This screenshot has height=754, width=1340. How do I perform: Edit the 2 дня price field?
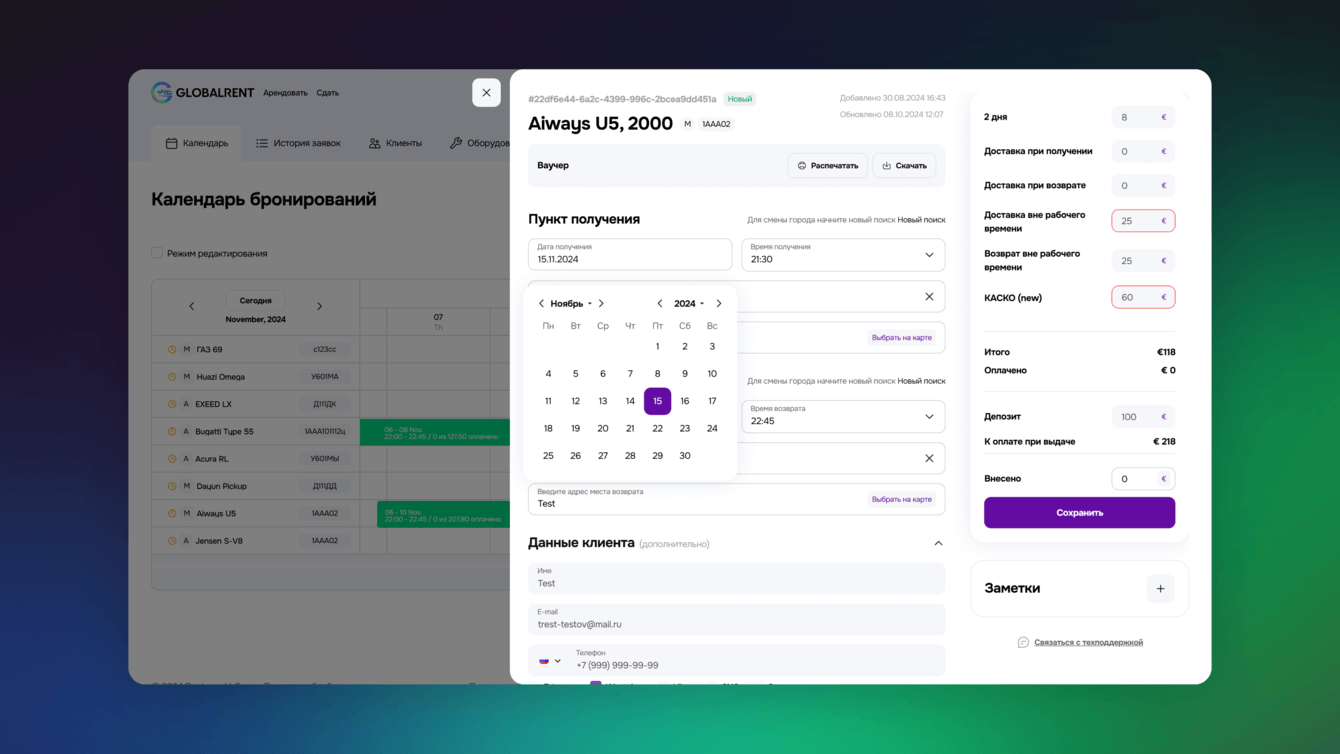pyautogui.click(x=1143, y=117)
